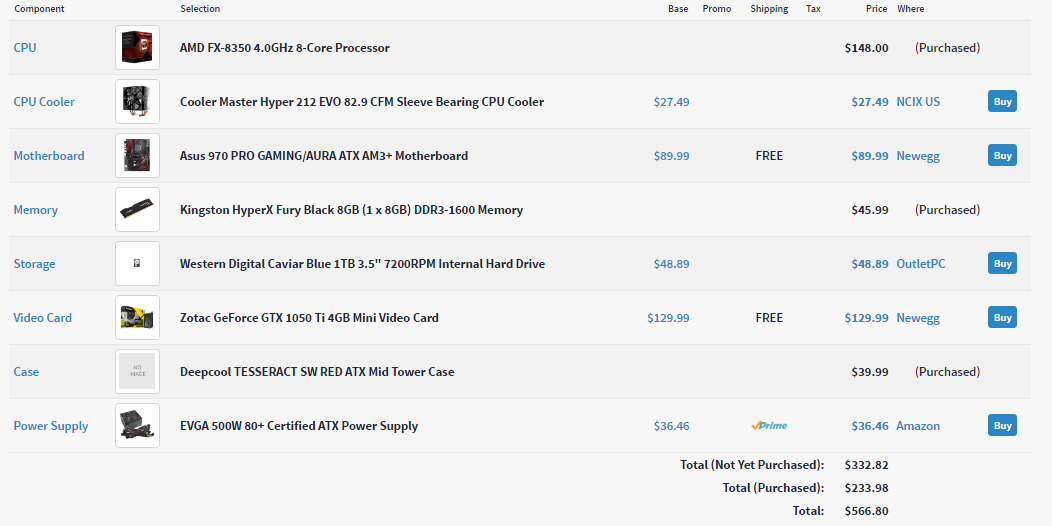Click the (Purchased) label in Memory row

coord(947,210)
